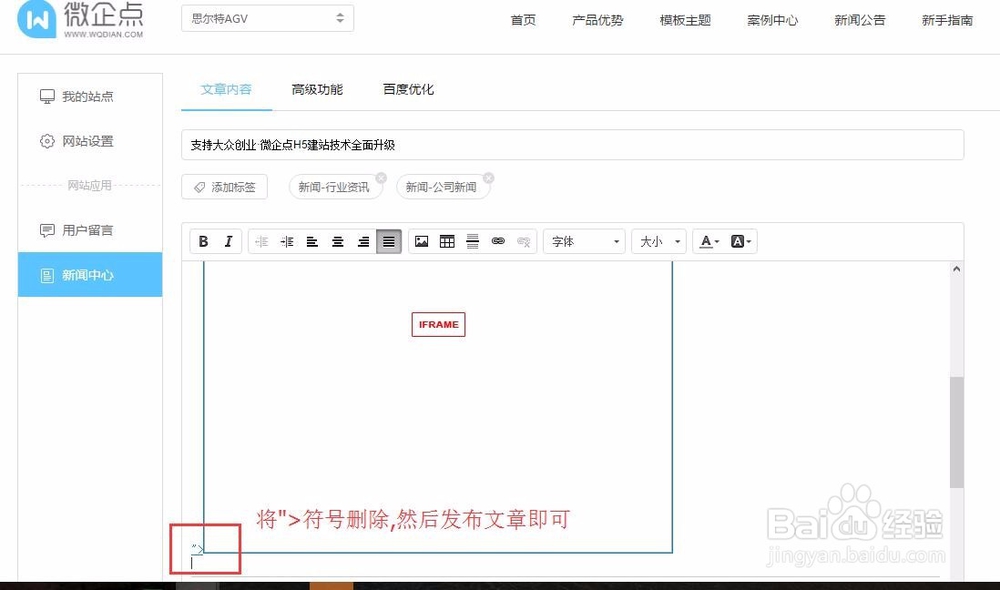This screenshot has width=1000, height=590.
Task: Click the 用户留言 chat icon
Action: point(47,230)
